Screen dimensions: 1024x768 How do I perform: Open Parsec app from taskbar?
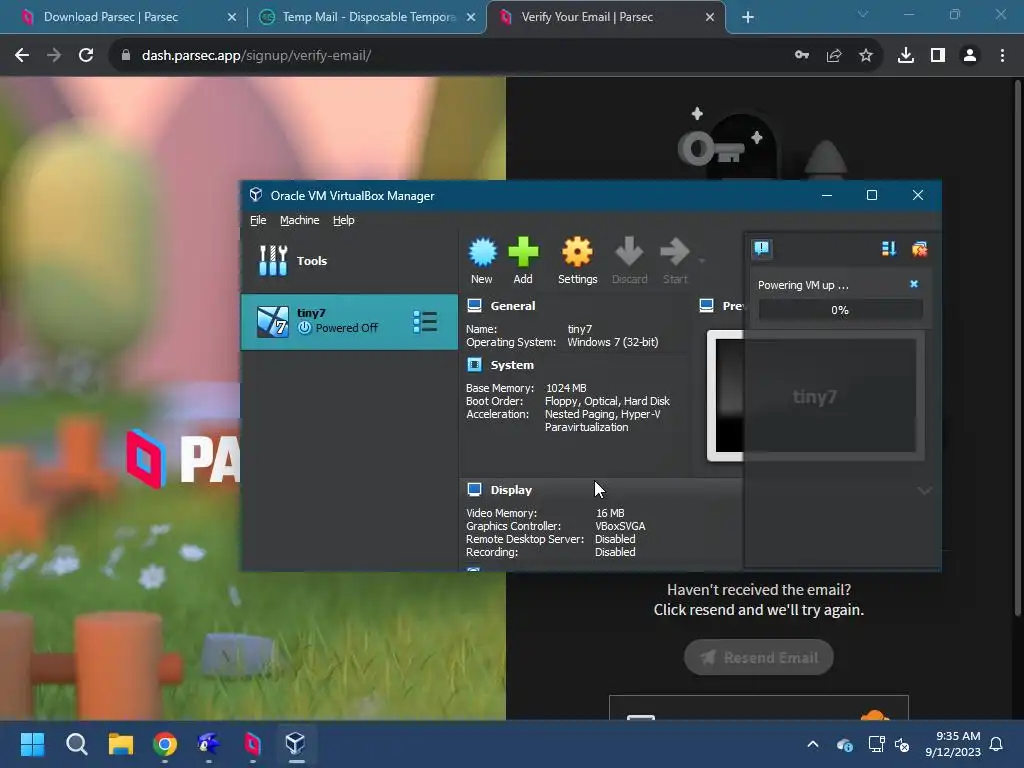(253, 744)
